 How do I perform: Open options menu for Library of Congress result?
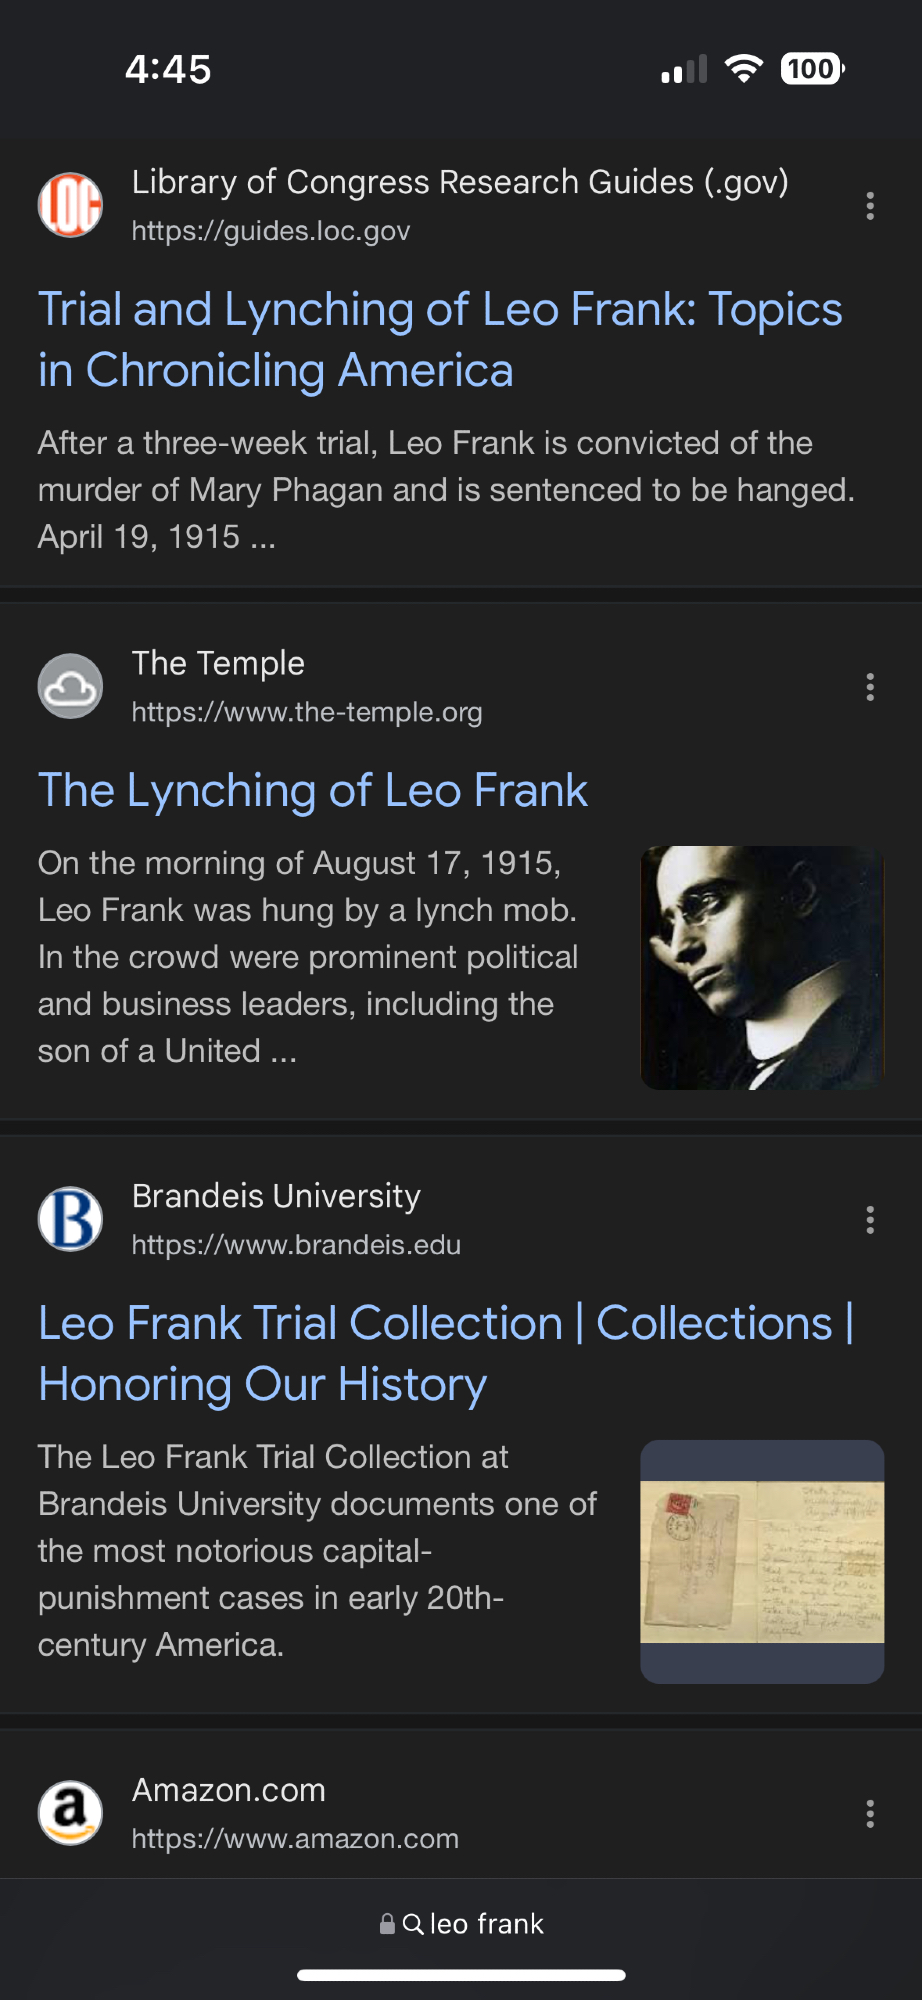tap(870, 206)
